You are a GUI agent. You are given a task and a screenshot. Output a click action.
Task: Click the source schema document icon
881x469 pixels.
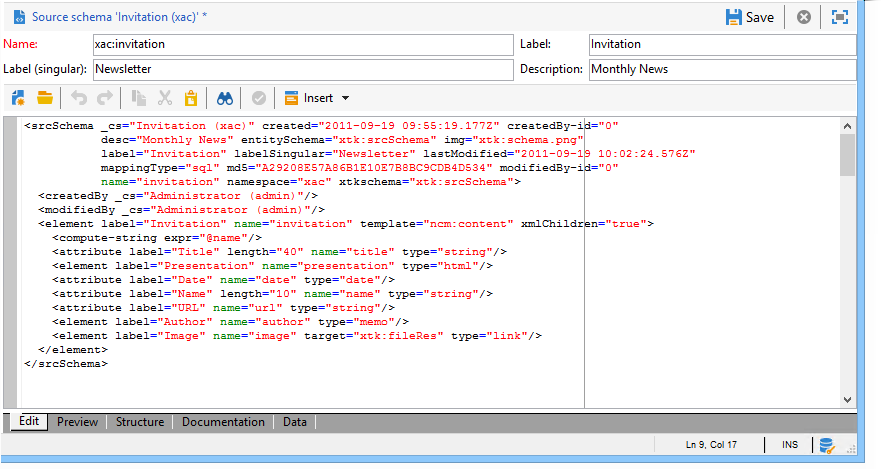click(x=19, y=17)
